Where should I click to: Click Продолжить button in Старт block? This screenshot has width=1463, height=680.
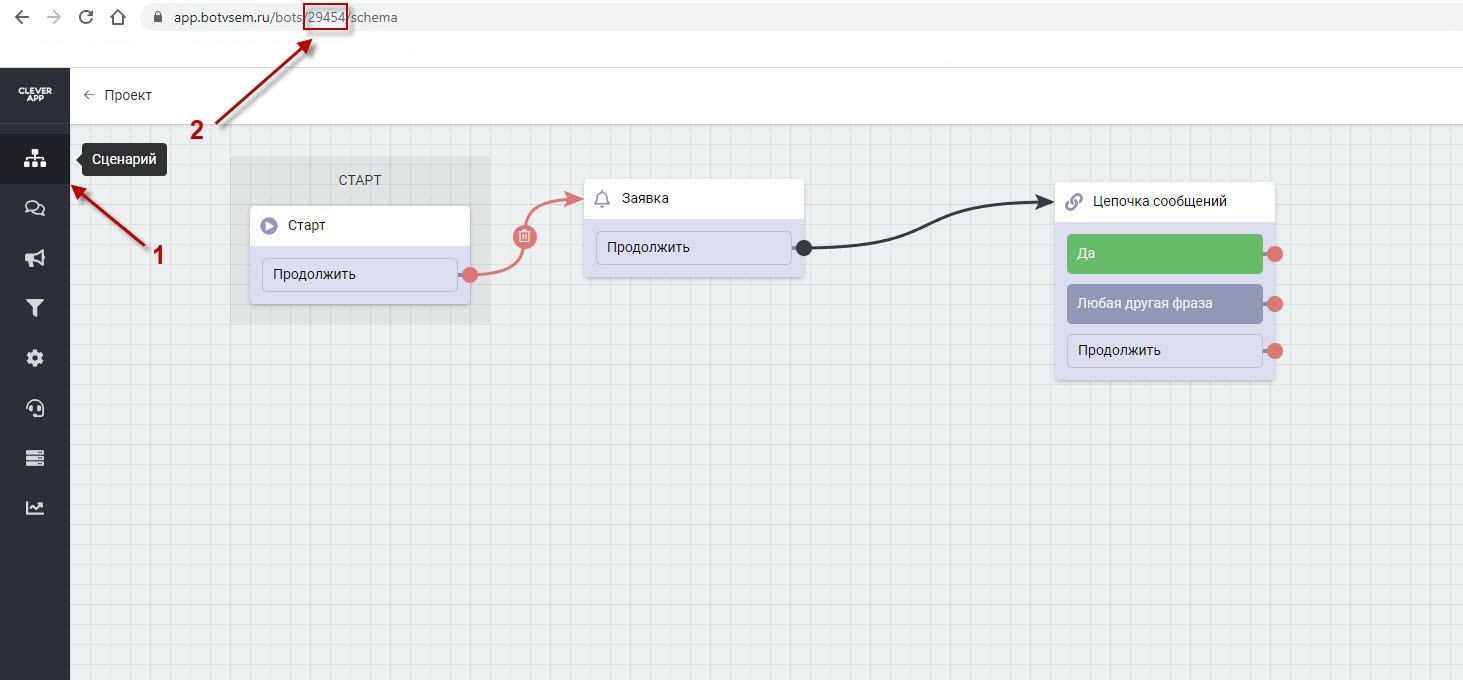tap(359, 275)
